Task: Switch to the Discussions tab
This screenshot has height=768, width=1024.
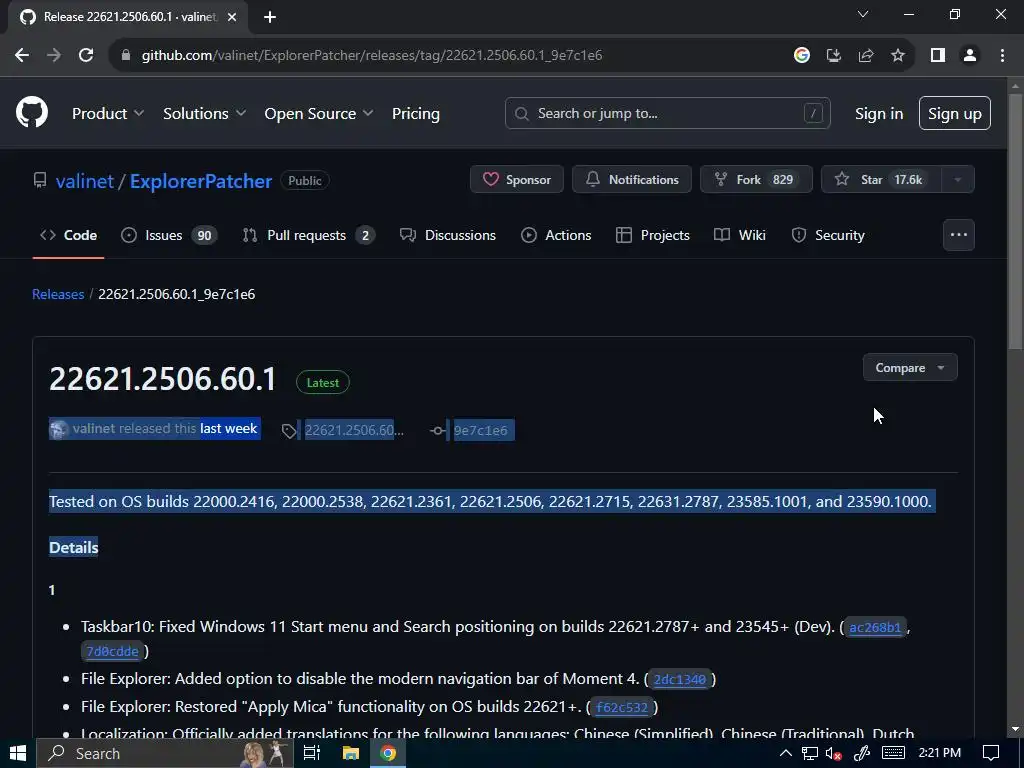Action: pyautogui.click(x=448, y=235)
